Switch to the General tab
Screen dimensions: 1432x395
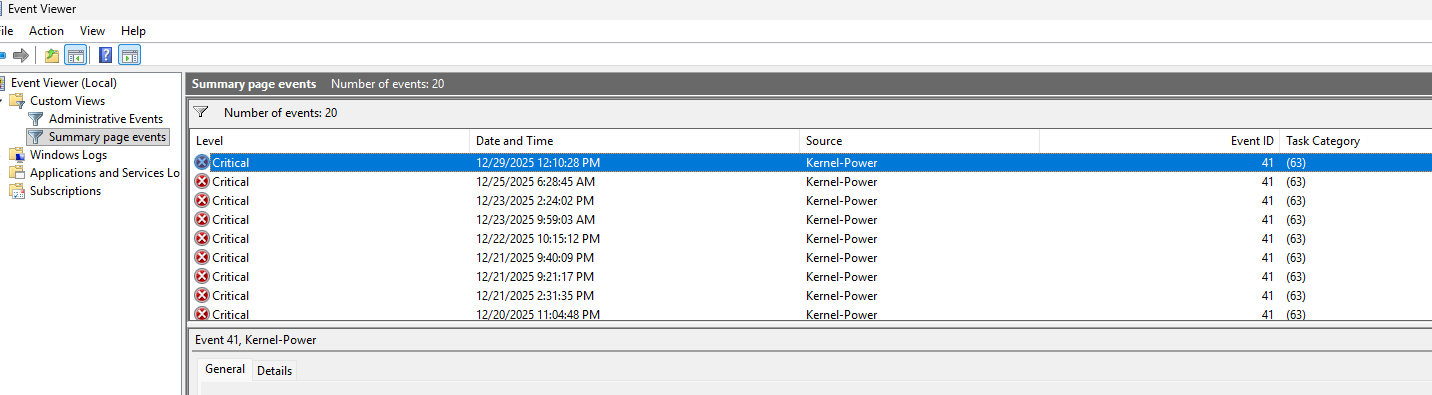point(225,369)
